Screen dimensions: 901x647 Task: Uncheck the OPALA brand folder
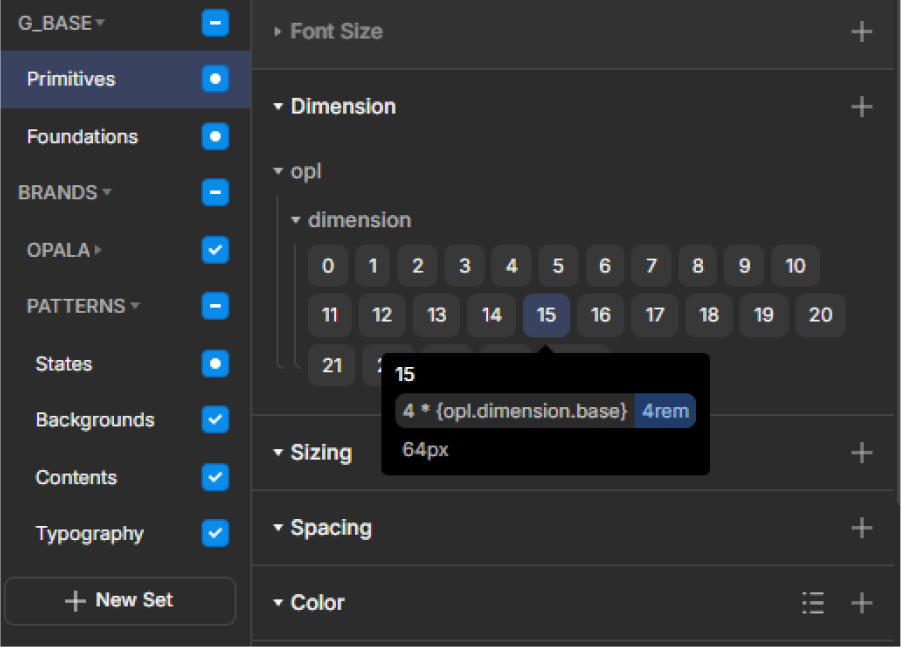coord(215,249)
